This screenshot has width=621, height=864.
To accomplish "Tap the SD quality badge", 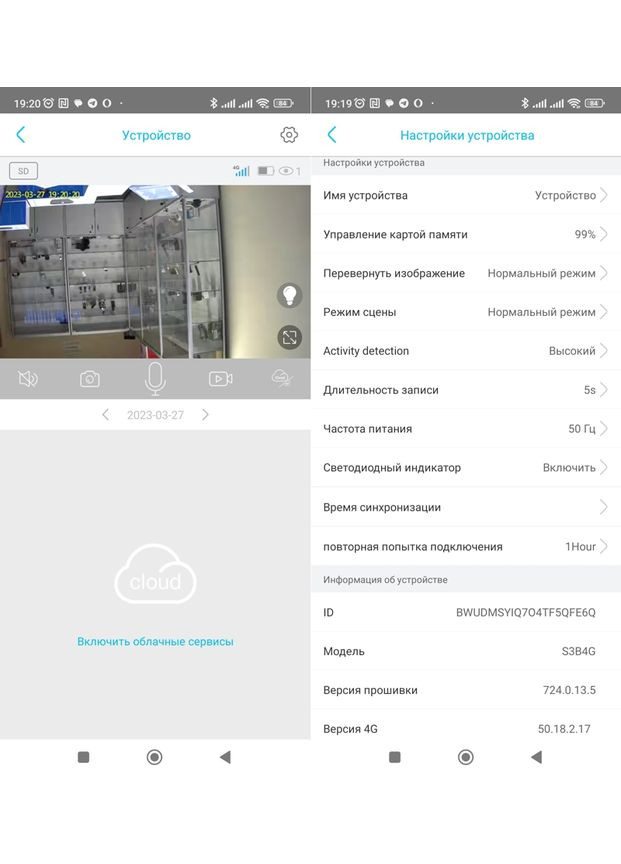I will point(23,171).
